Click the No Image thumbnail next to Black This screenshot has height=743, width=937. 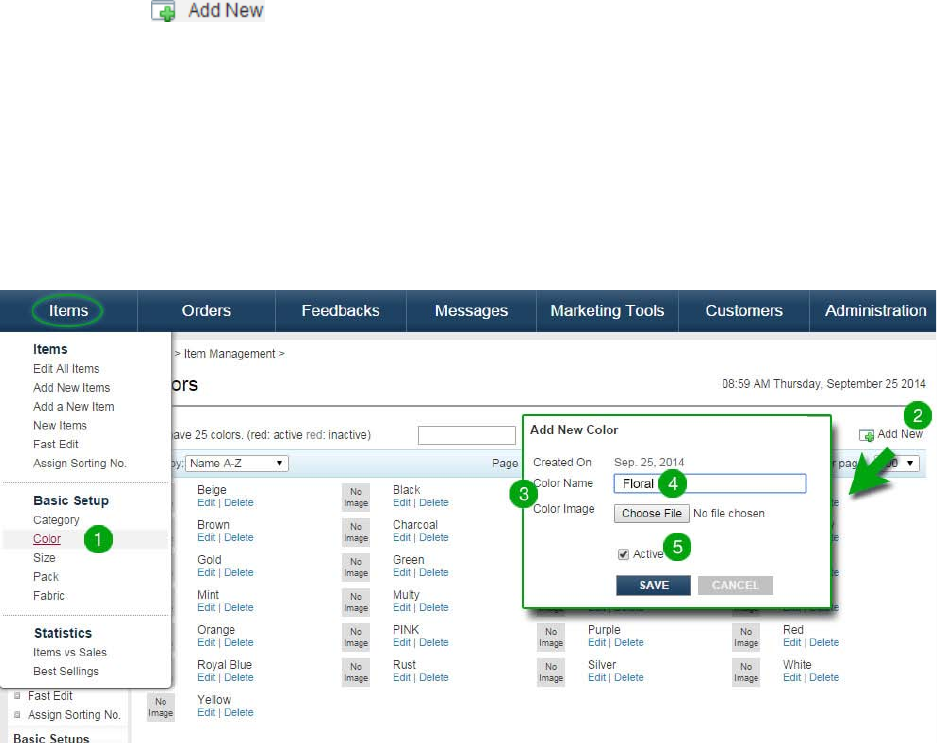[x=356, y=497]
